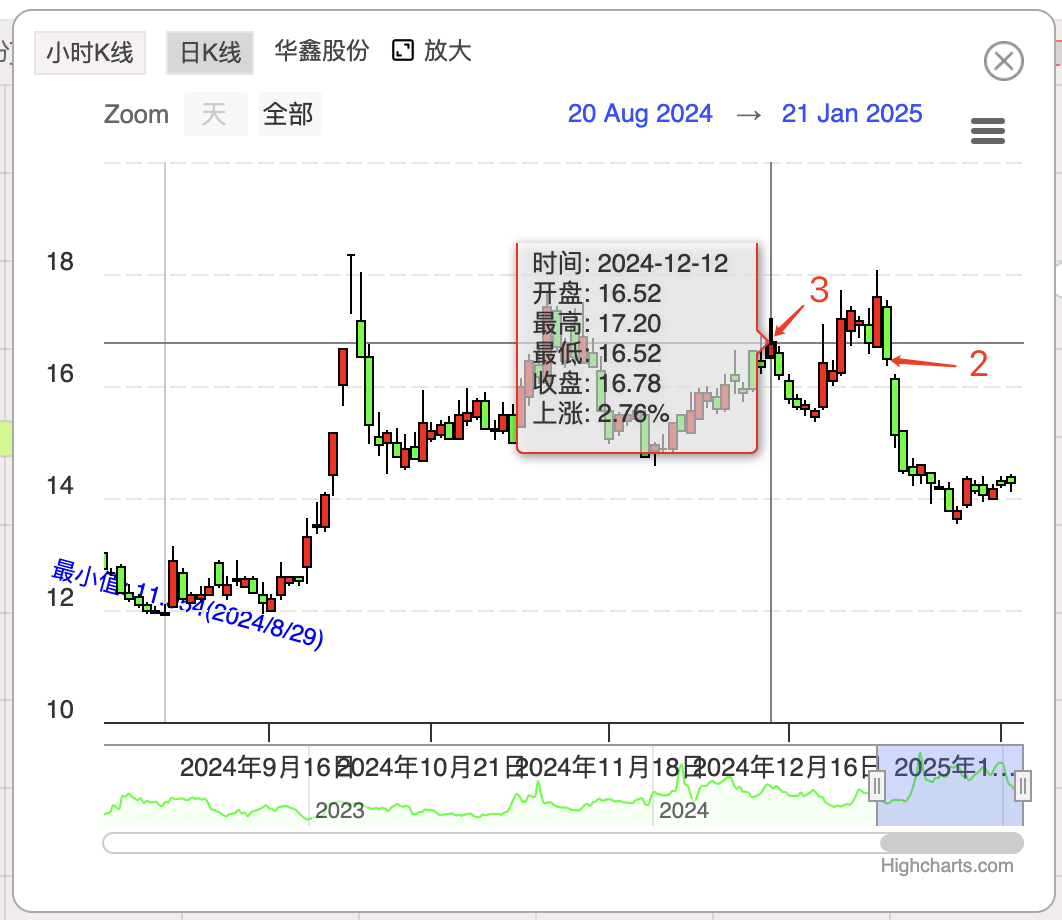
Task: Open the Highcharts.com credit link
Action: pos(947,866)
